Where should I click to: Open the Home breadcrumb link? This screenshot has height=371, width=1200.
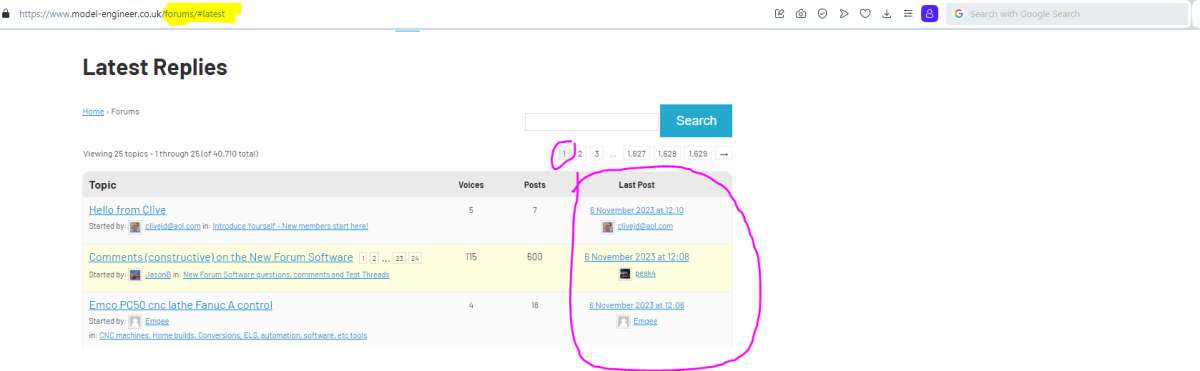(x=93, y=112)
